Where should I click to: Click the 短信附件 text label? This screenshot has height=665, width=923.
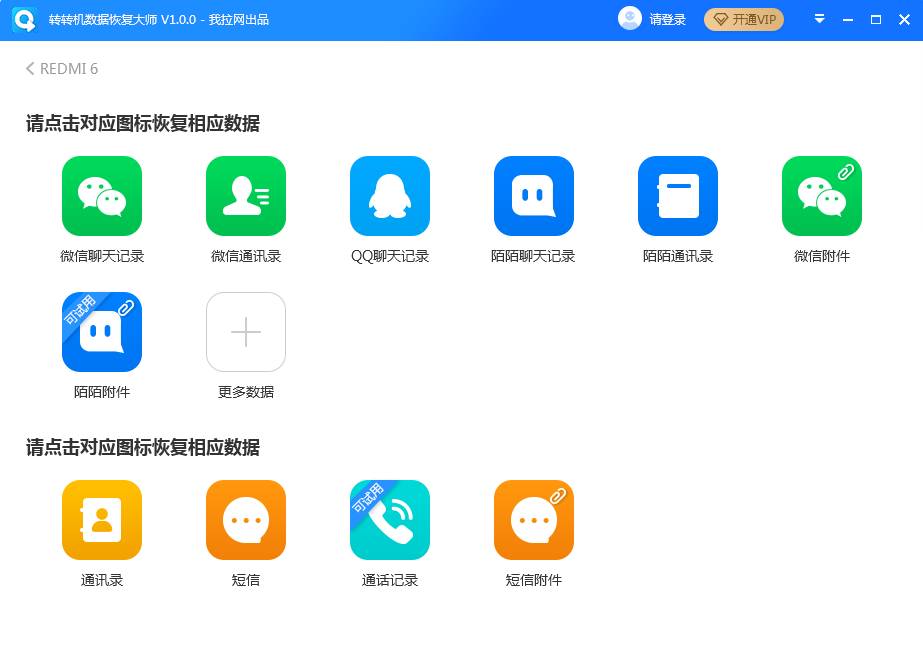tap(534, 581)
